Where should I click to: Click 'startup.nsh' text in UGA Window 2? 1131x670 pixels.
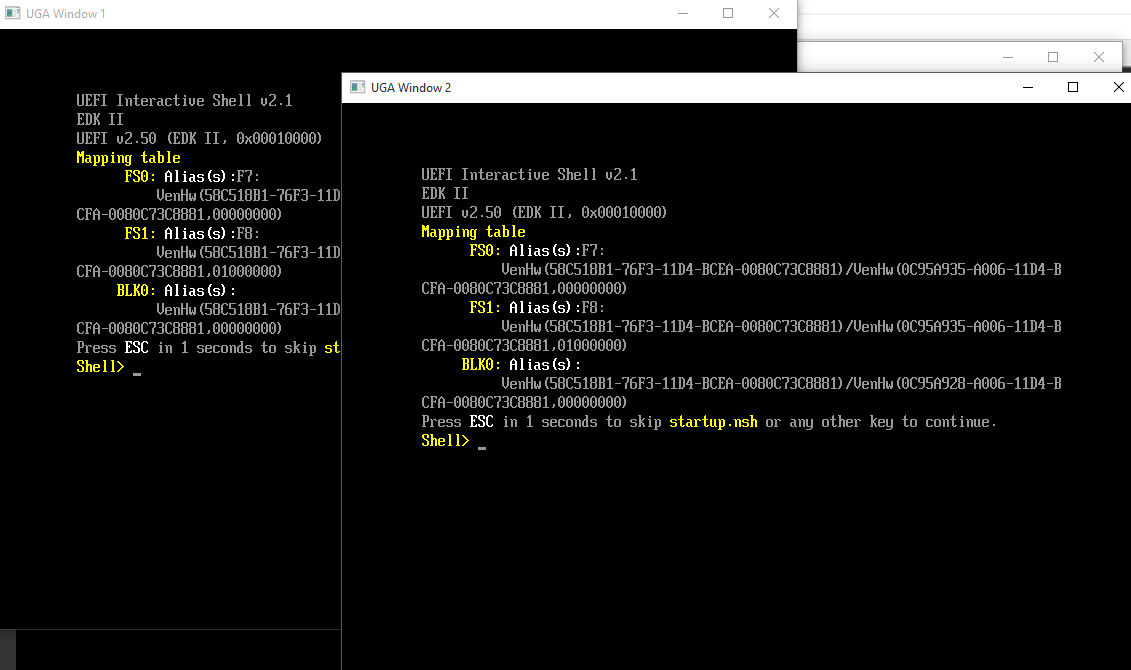(x=713, y=422)
